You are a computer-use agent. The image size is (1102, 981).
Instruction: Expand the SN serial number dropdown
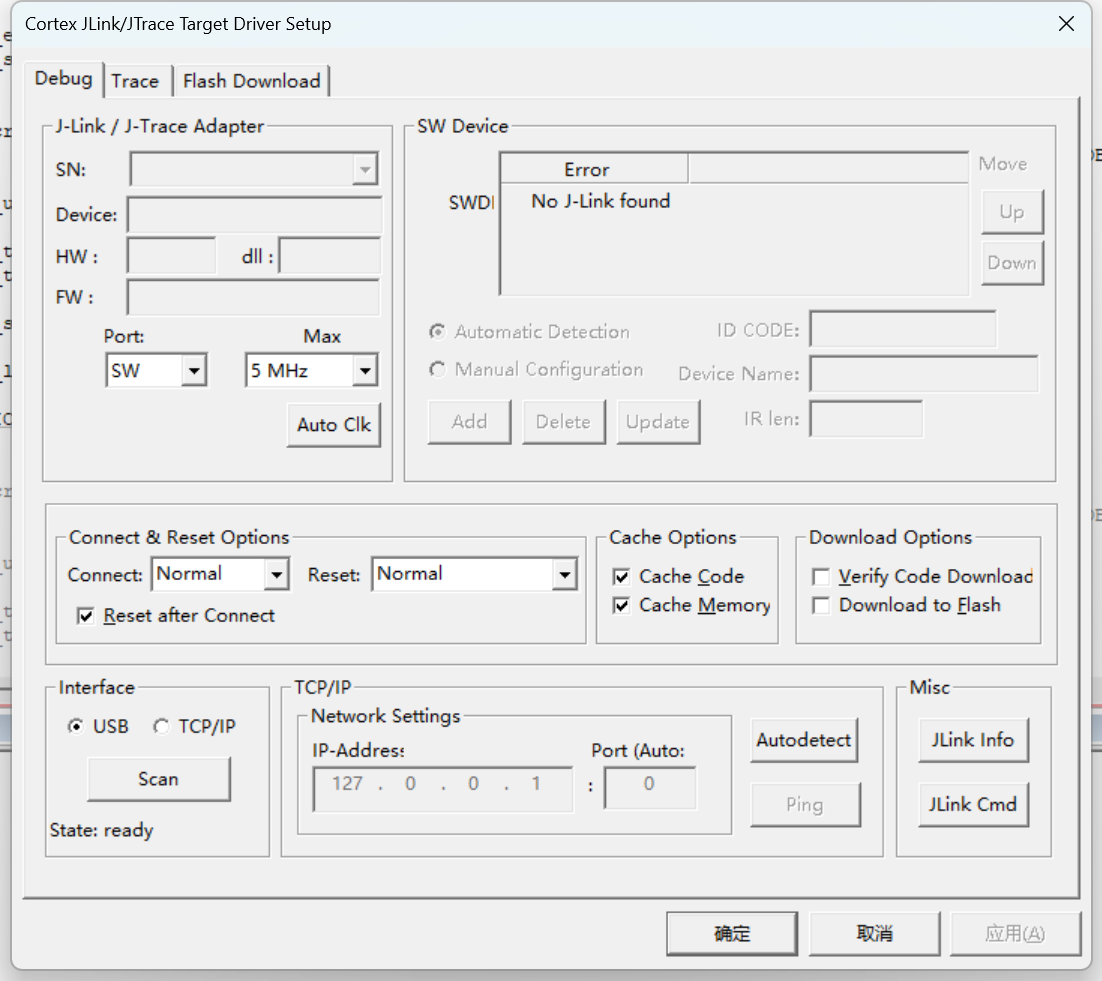coord(254,169)
